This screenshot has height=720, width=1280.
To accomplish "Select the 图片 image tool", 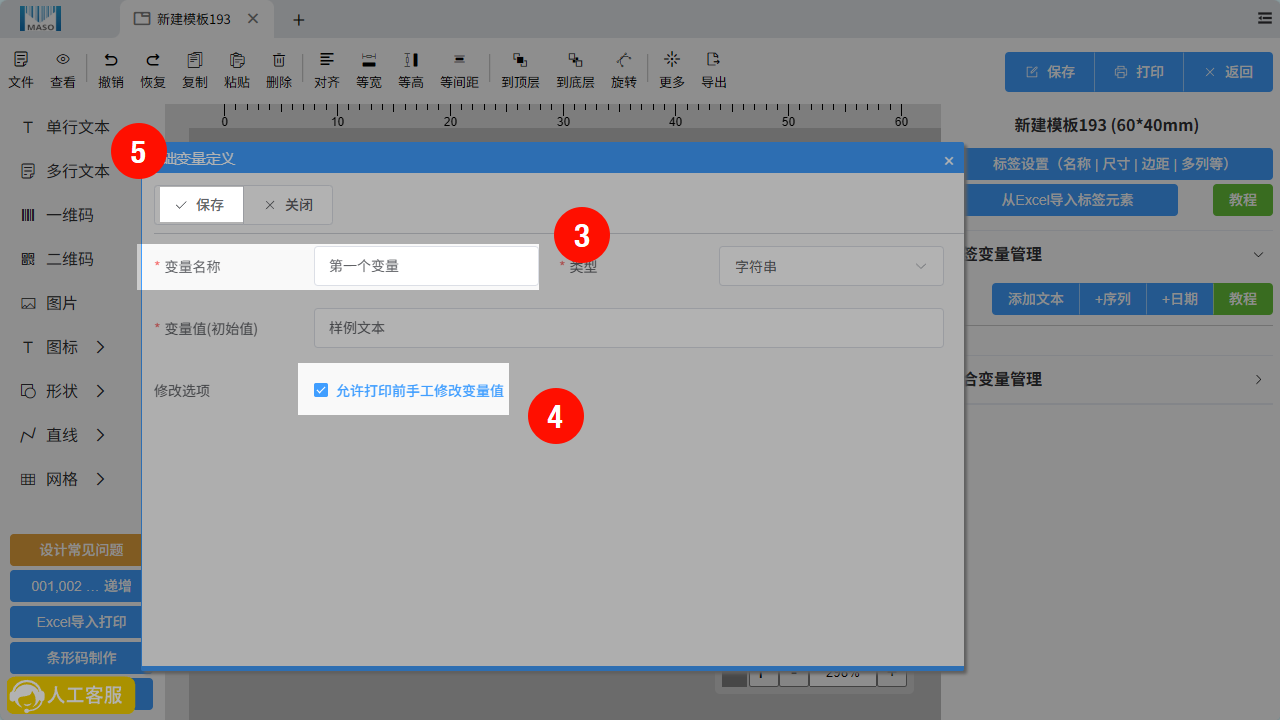I will (50, 303).
